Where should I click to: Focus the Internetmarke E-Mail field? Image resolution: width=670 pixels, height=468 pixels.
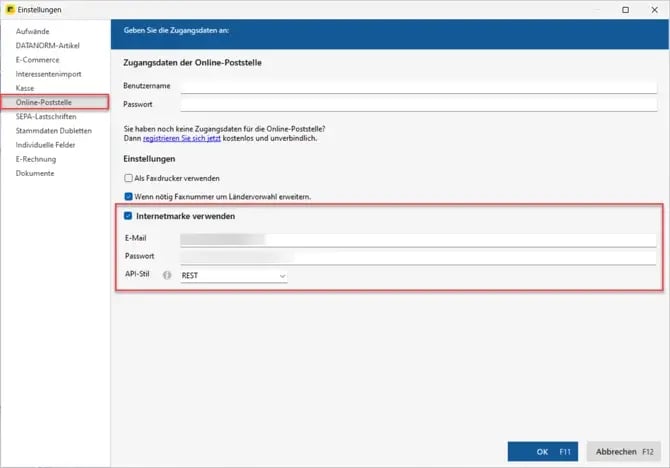[x=418, y=239]
